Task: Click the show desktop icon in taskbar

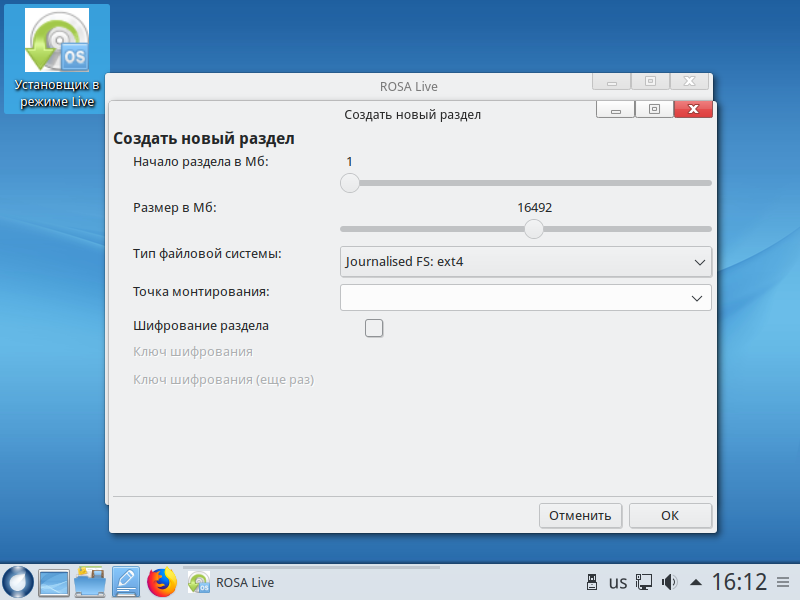Action: click(54, 581)
